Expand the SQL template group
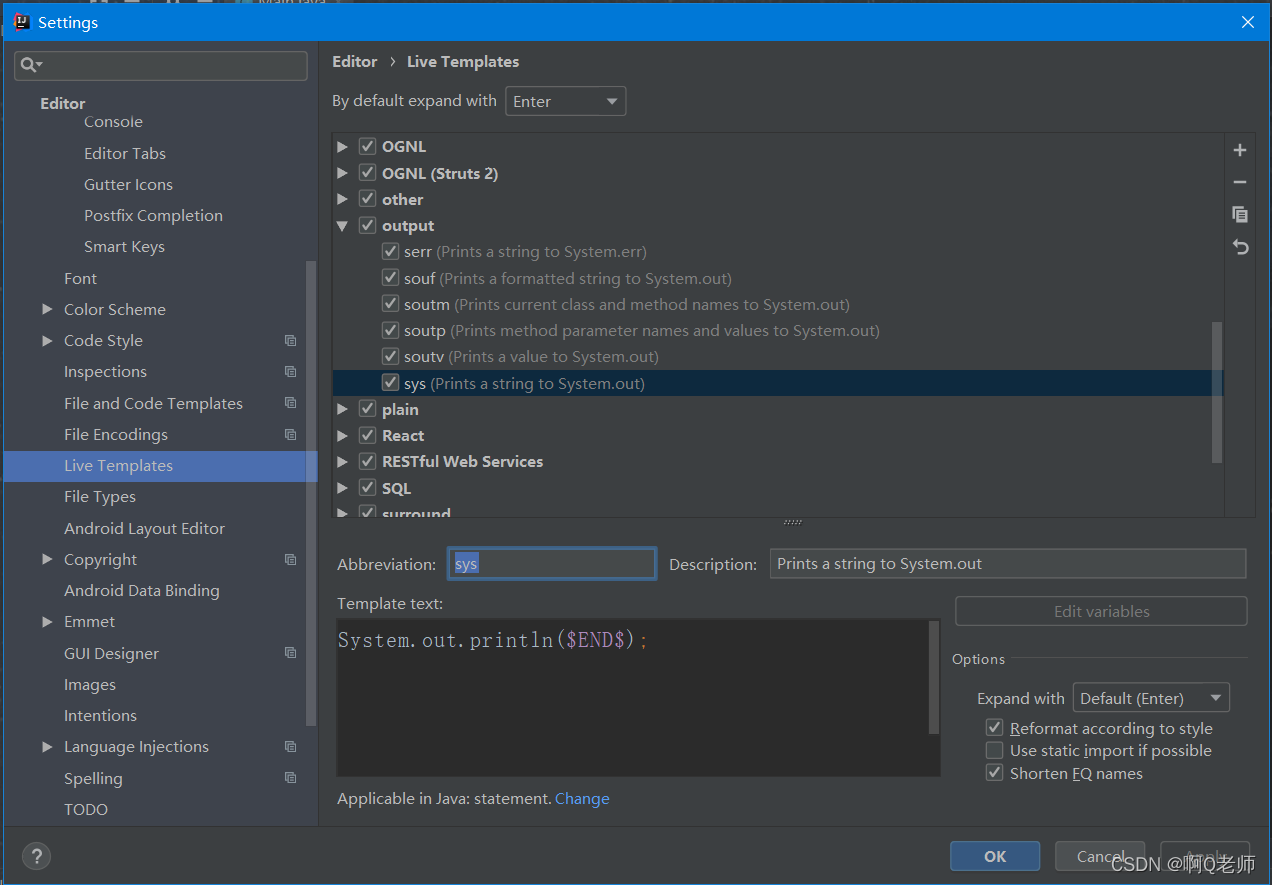Screen dimensions: 1272x885 [x=342, y=488]
